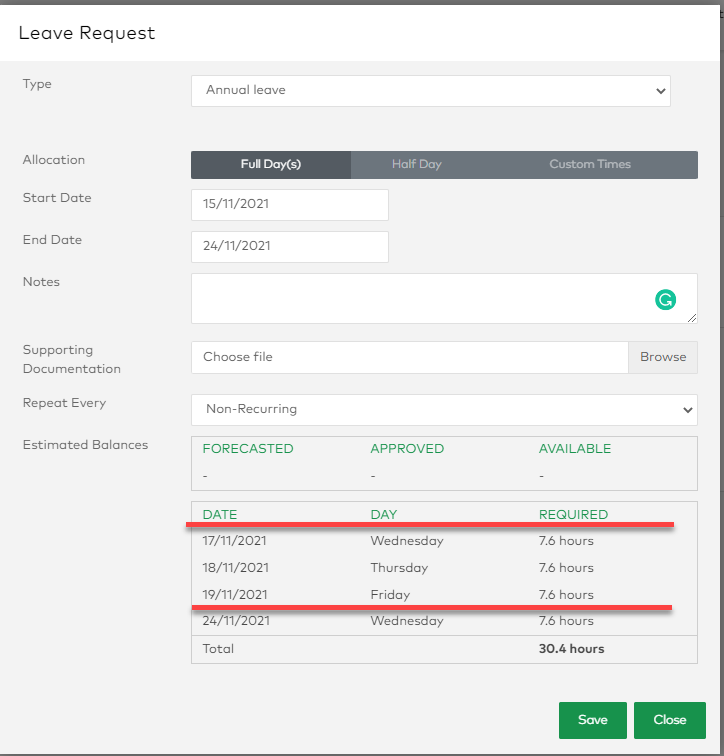Select the 19/11/2021 date cell
The width and height of the screenshot is (724, 756).
tap(235, 595)
